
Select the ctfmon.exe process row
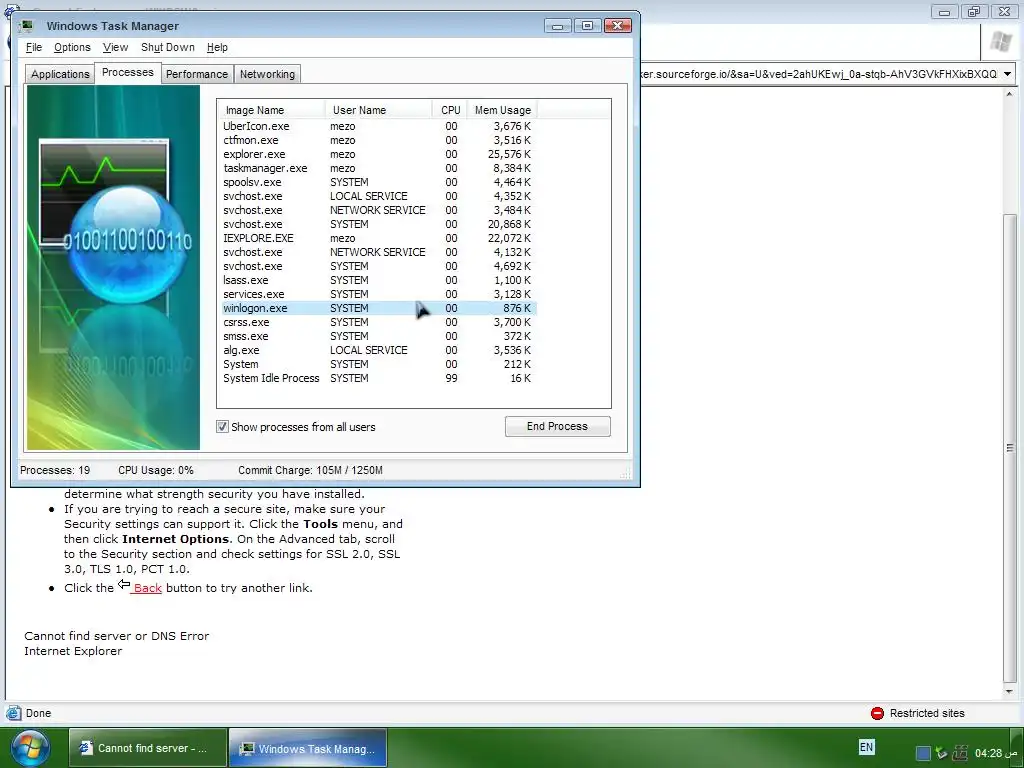pos(377,140)
